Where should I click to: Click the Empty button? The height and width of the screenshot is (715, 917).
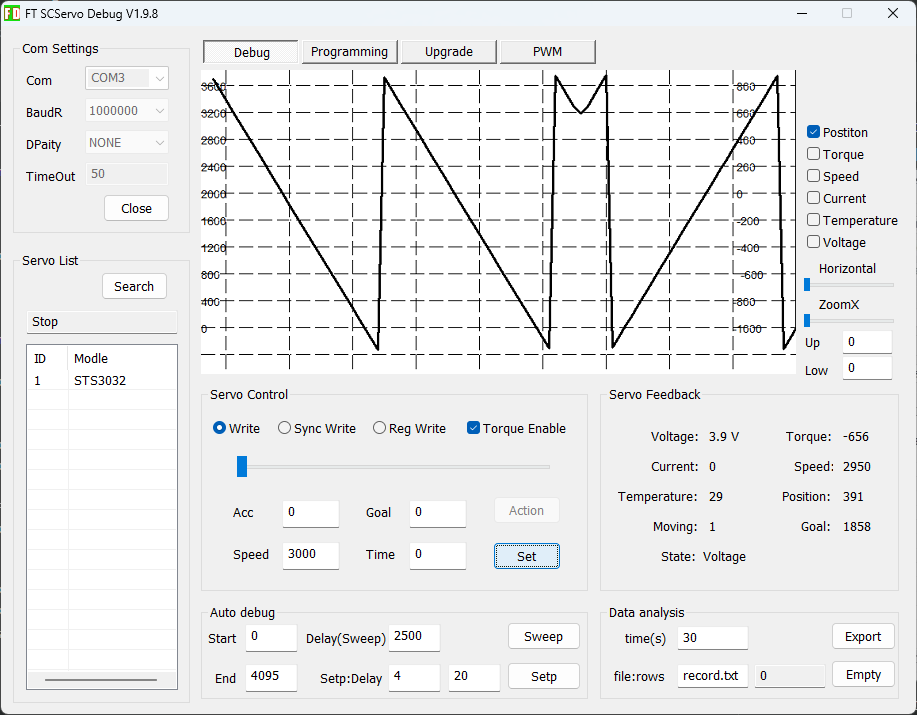[x=863, y=675]
